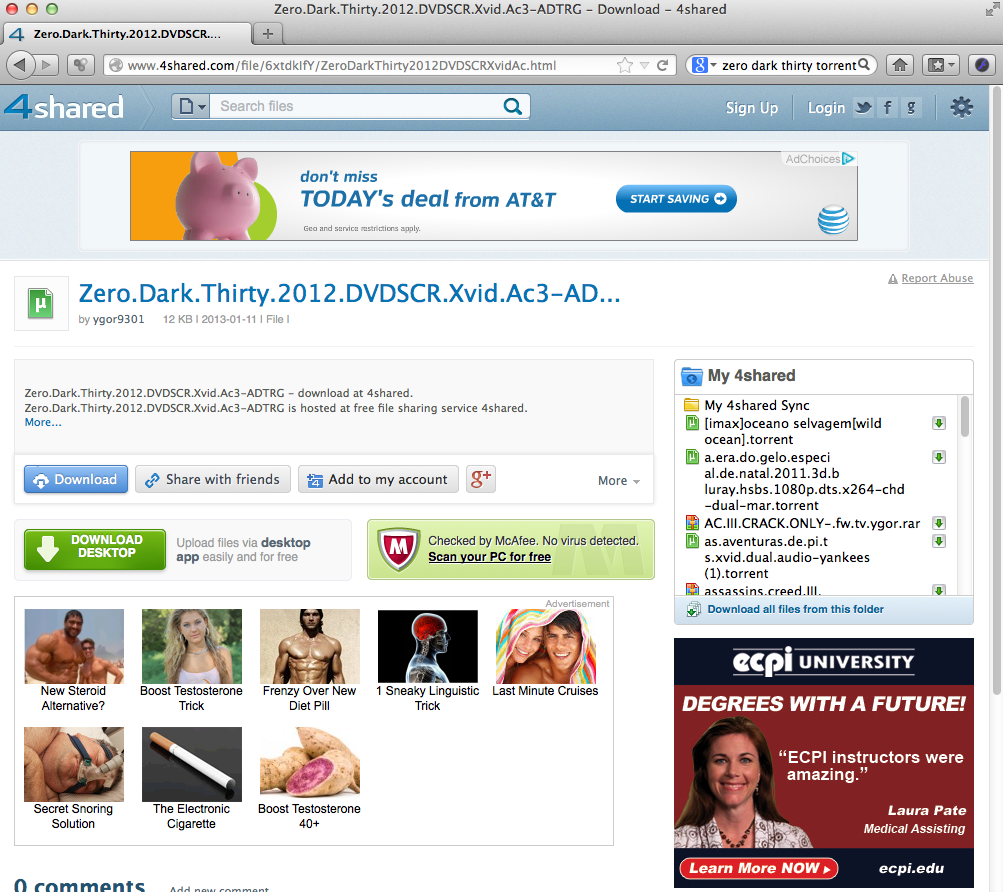The width and height of the screenshot is (1003, 892).
Task: Click the Report Abuse link
Action: tap(936, 278)
